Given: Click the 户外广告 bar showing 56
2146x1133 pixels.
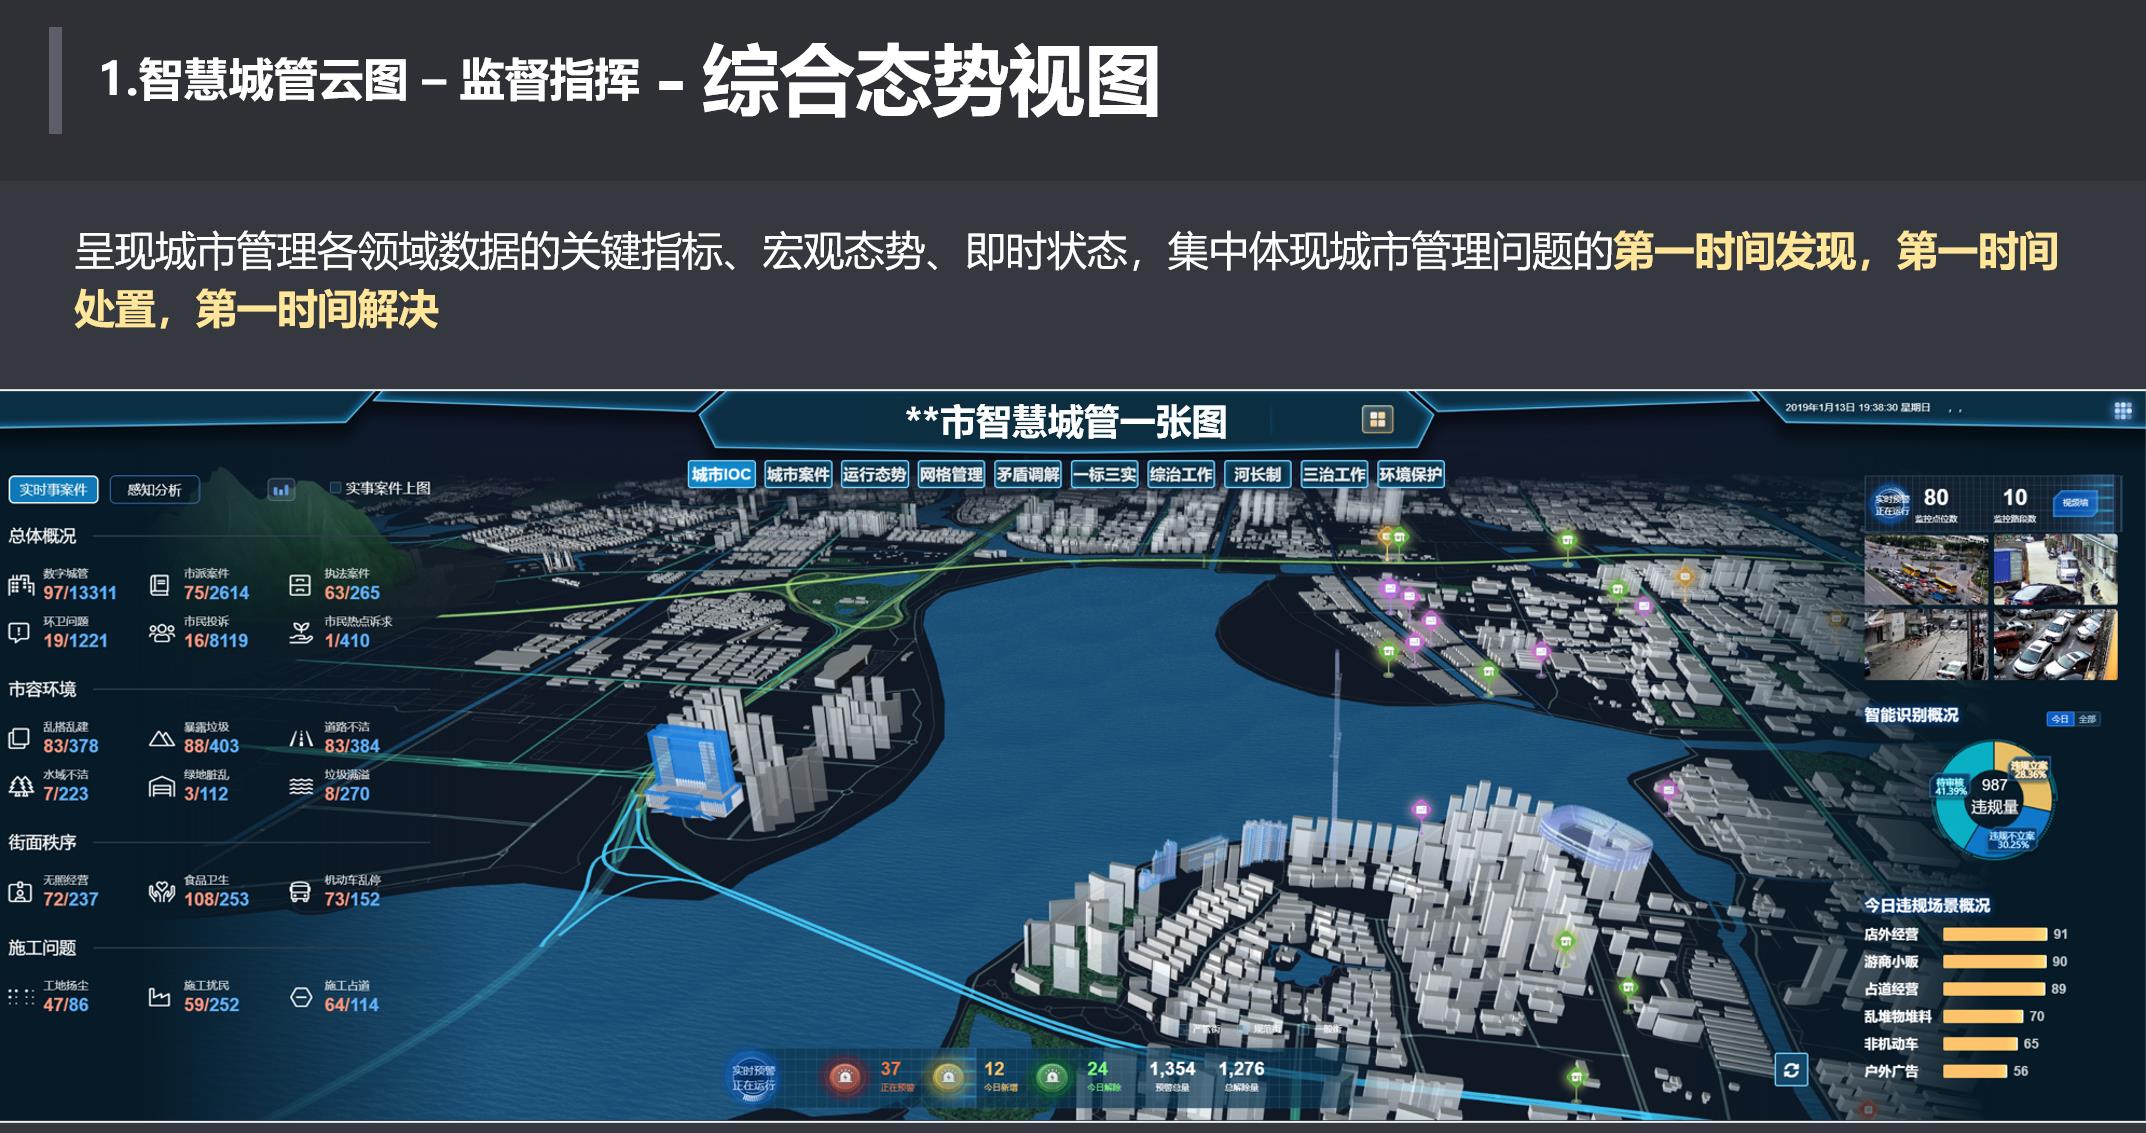Looking at the screenshot, I should click(1975, 1071).
